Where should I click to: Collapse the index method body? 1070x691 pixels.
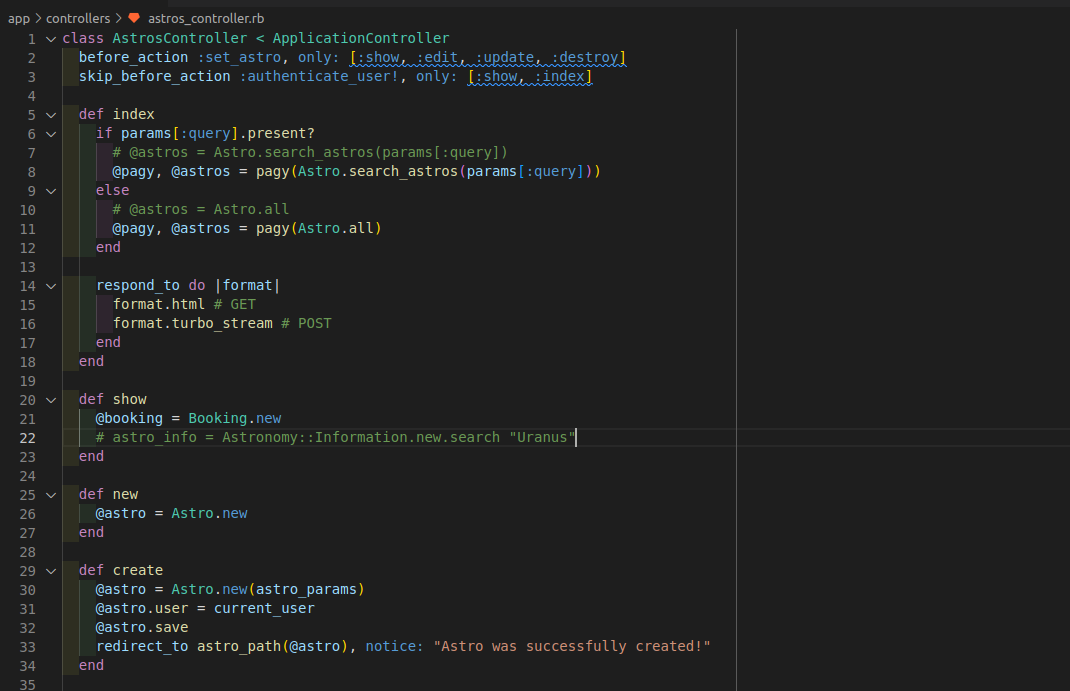click(50, 113)
